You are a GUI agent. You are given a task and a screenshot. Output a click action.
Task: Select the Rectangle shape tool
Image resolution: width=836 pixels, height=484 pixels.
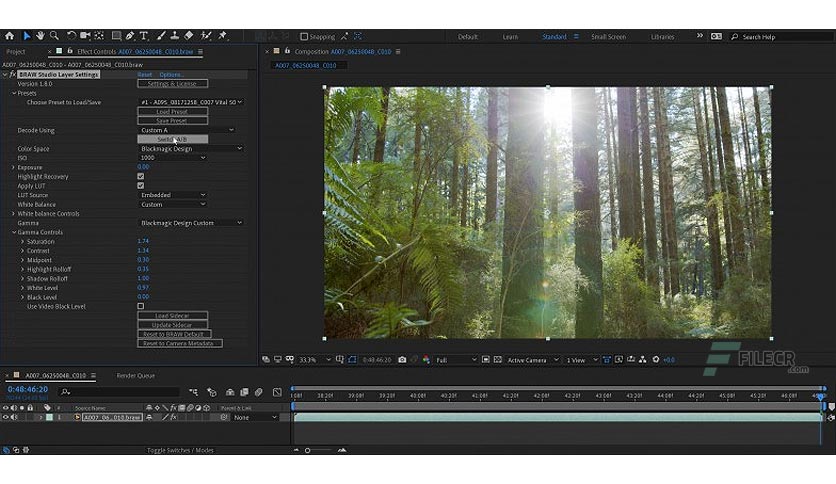[116, 36]
